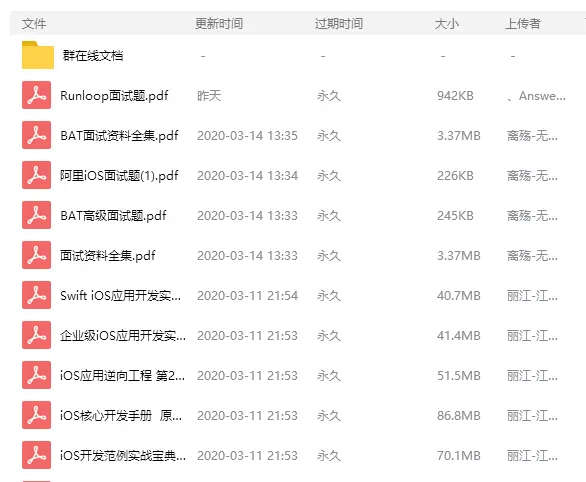This screenshot has height=482, width=586.
Task: Click PDF icon for 企业级iOS应用开发实 file
Action: pyautogui.click(x=36, y=335)
